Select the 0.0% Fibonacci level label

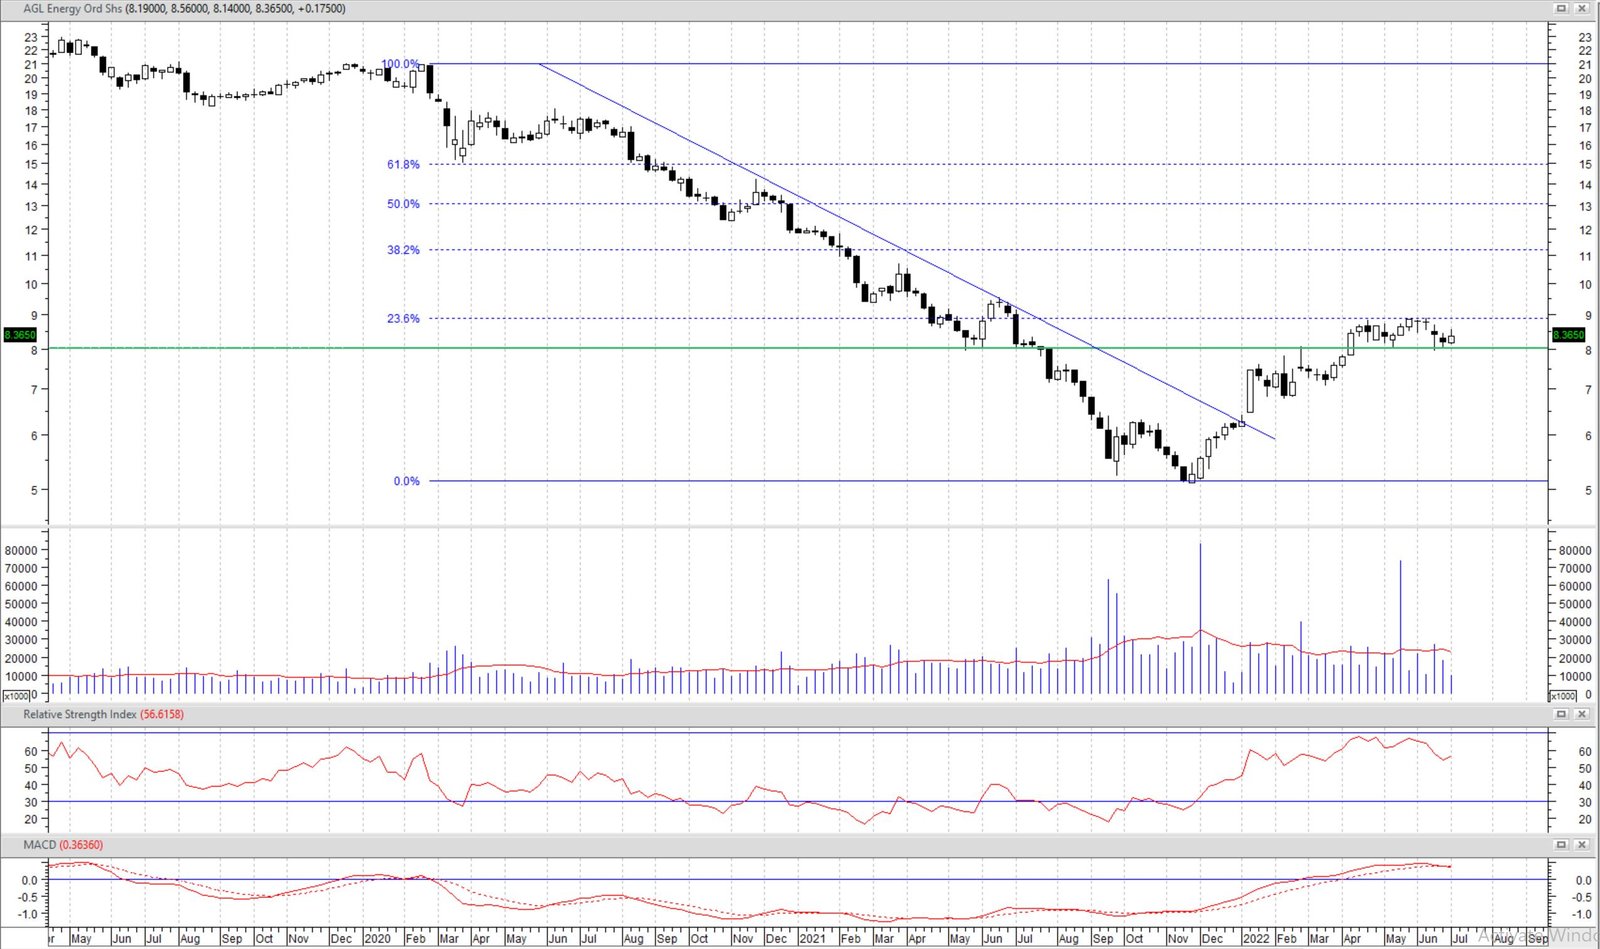[406, 481]
